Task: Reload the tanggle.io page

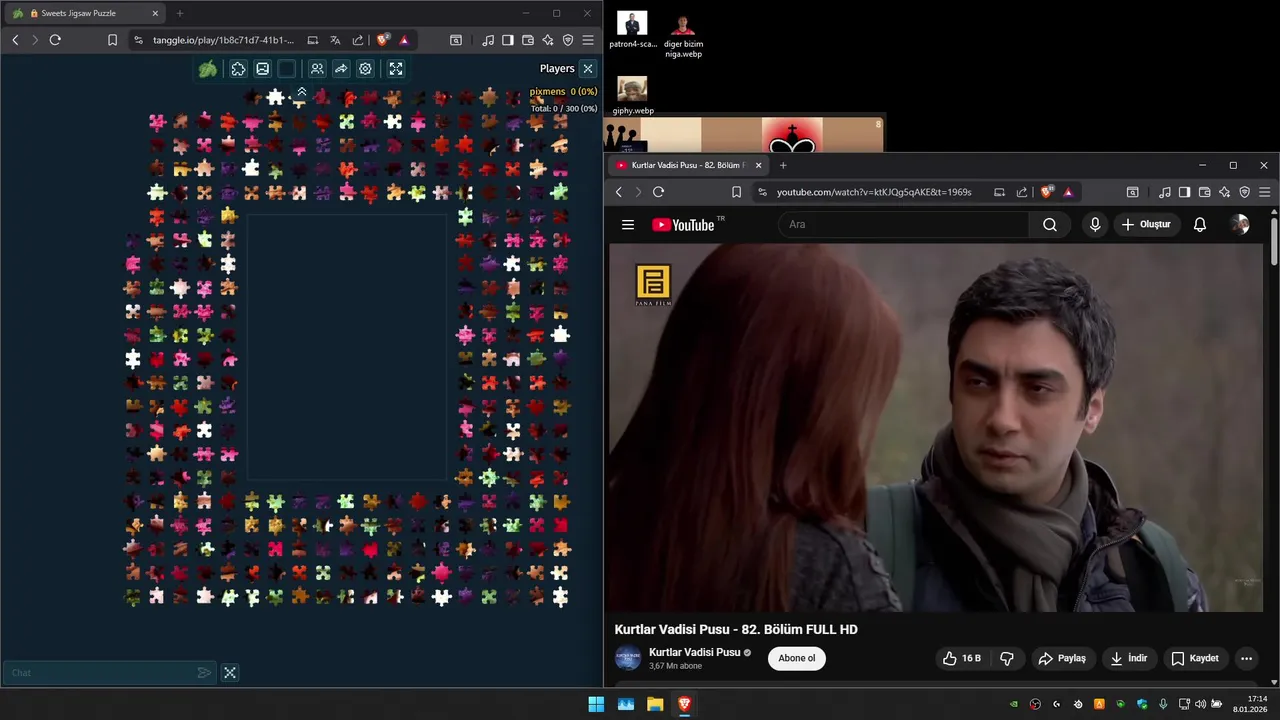Action: tap(55, 40)
